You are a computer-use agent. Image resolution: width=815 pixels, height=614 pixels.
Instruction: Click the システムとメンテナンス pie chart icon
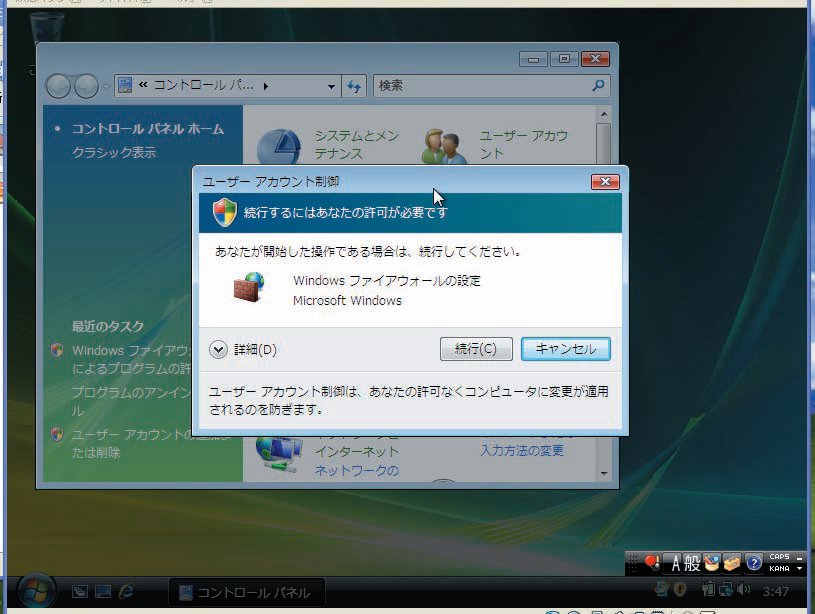[x=280, y=147]
